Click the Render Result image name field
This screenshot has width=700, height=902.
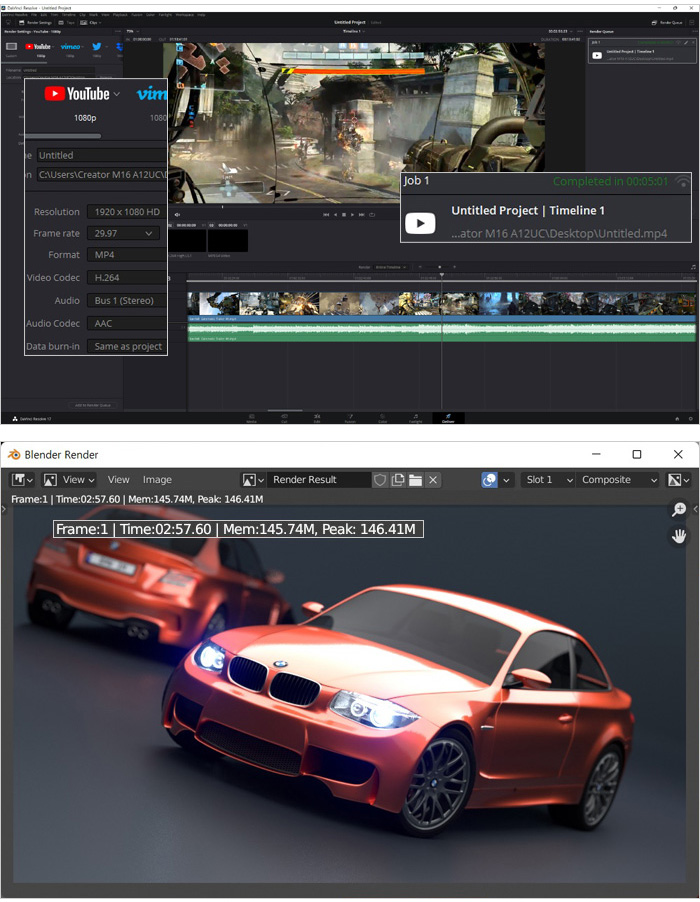point(319,480)
